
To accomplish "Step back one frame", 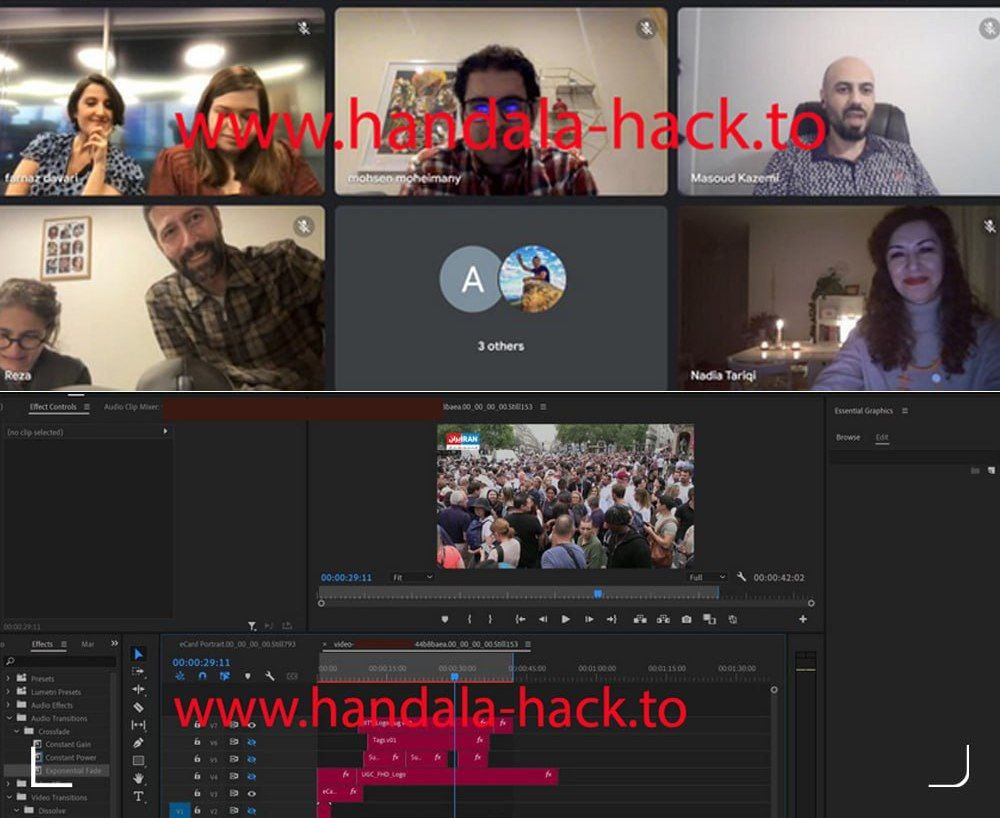I will pyautogui.click(x=543, y=619).
